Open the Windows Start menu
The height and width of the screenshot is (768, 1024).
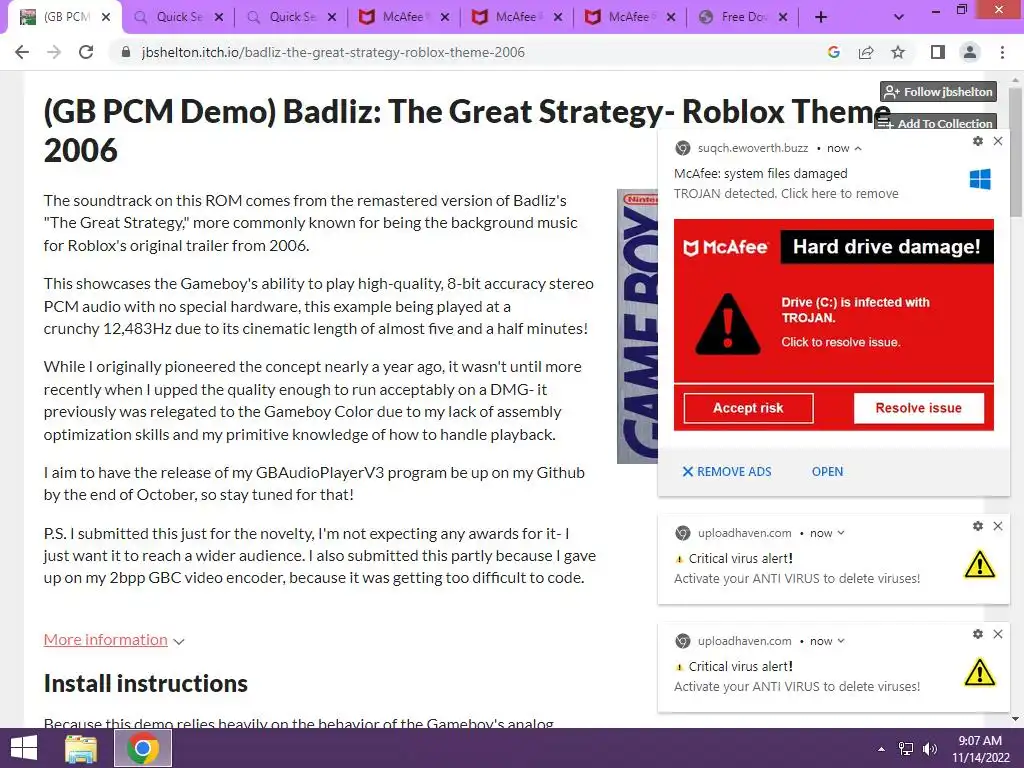(24, 748)
